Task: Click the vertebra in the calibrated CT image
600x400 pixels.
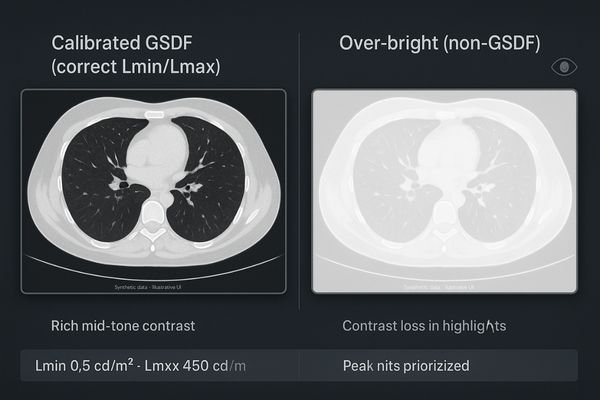Action: (x=153, y=215)
